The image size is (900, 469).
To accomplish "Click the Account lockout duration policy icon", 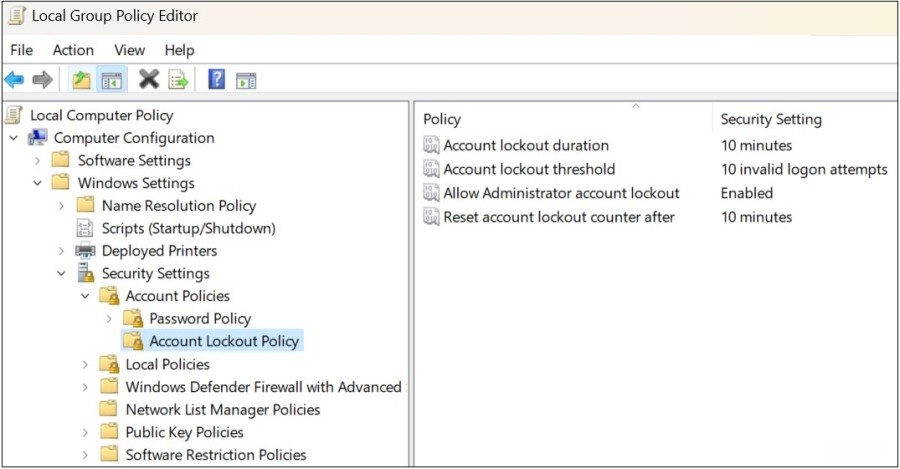I will (x=431, y=145).
